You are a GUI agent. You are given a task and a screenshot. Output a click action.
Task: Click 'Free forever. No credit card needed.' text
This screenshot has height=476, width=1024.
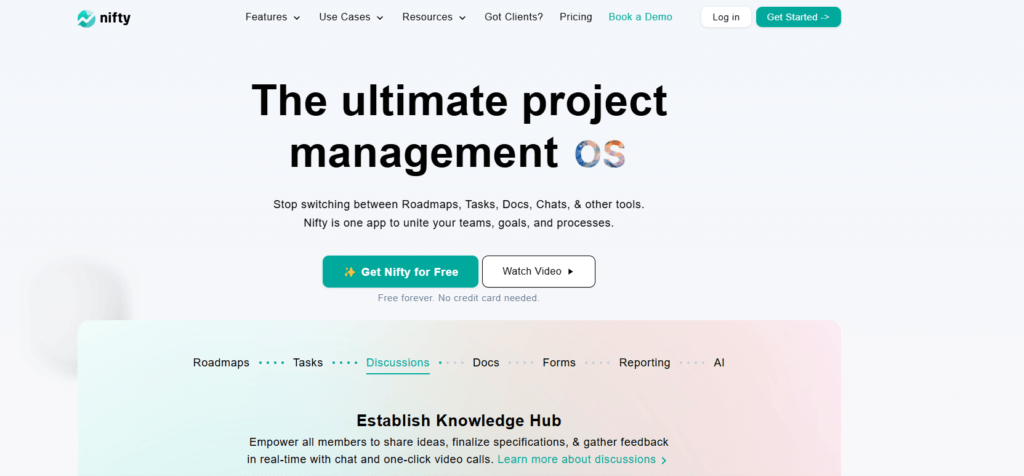click(x=458, y=298)
